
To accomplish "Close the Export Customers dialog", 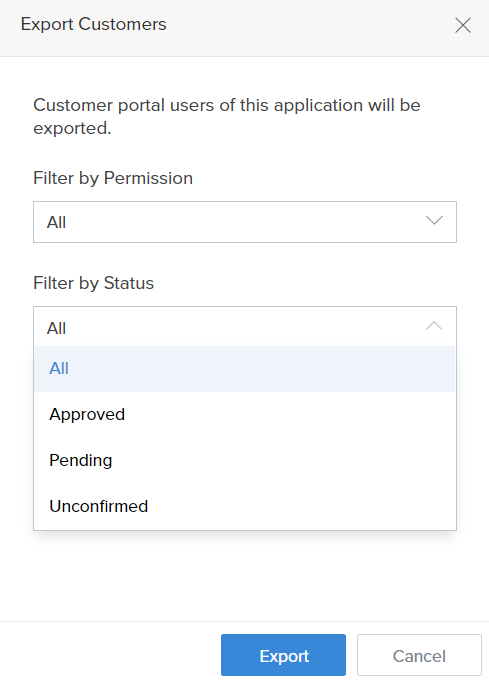I will [x=463, y=25].
